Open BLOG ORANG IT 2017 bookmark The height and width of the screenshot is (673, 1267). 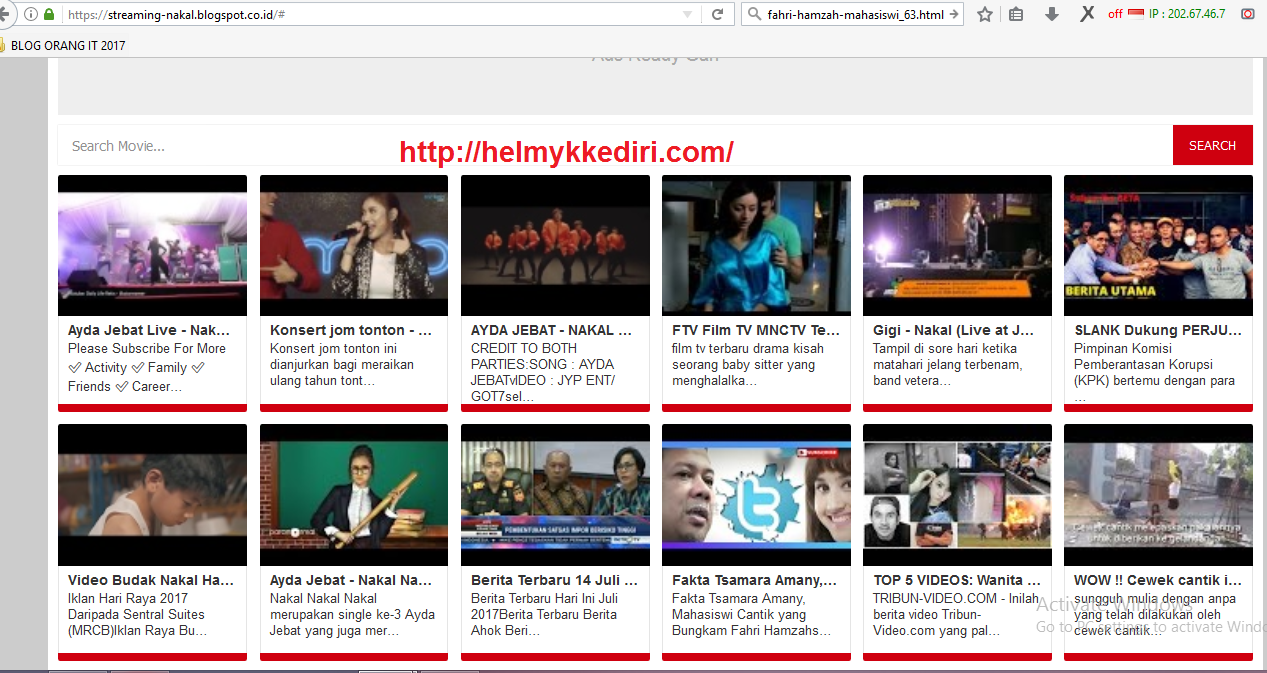[68, 45]
